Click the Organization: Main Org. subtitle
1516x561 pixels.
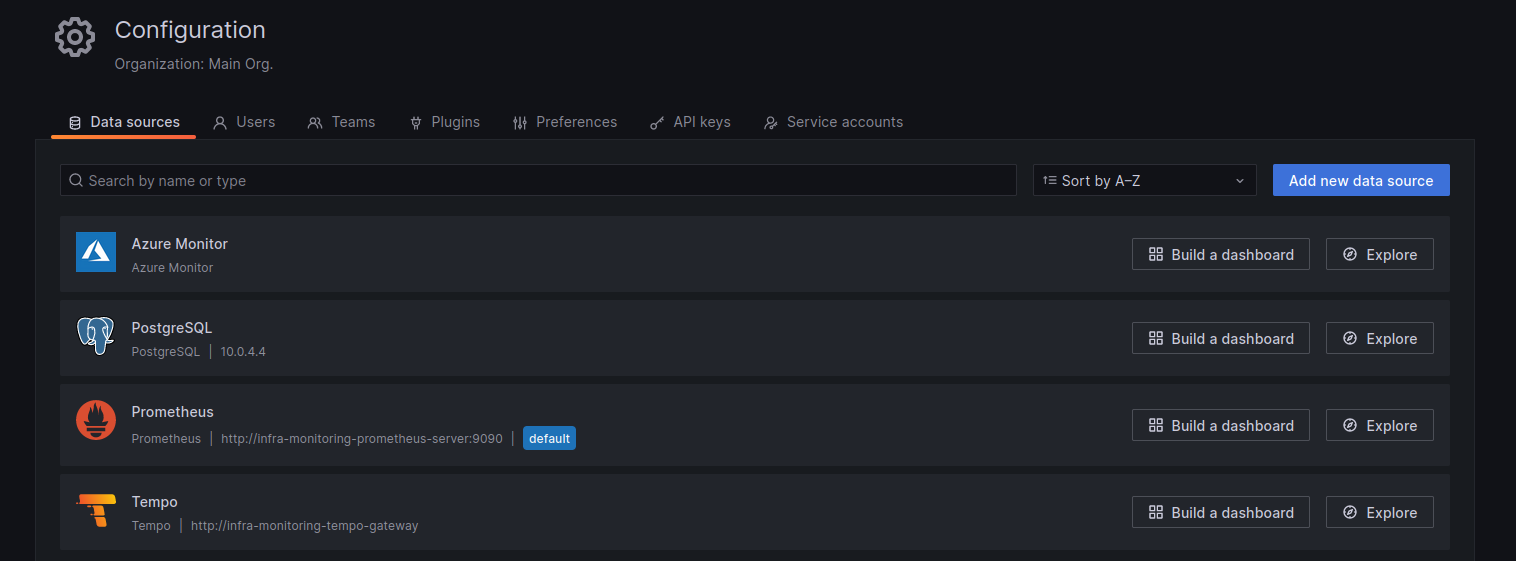click(x=194, y=64)
